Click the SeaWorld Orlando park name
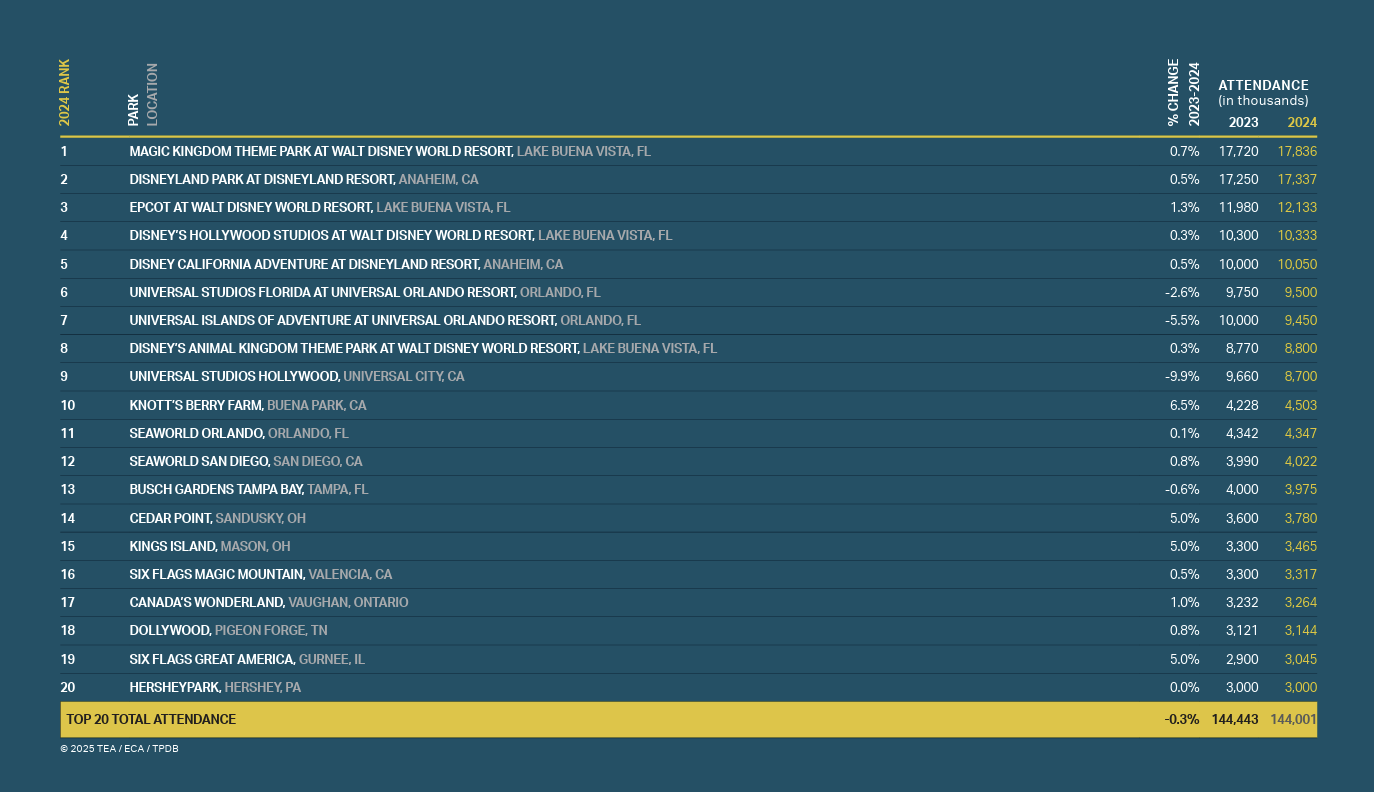Viewport: 1374px width, 792px height. pos(196,433)
